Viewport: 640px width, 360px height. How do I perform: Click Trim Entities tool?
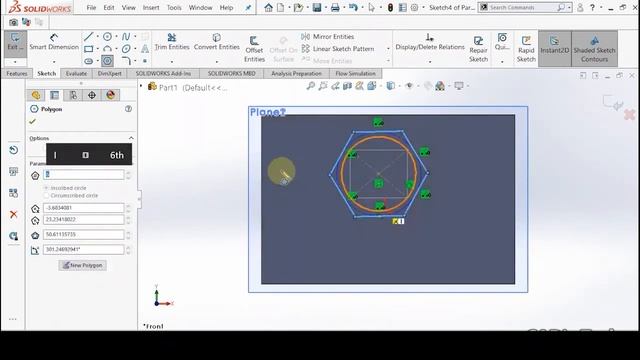[x=172, y=42]
